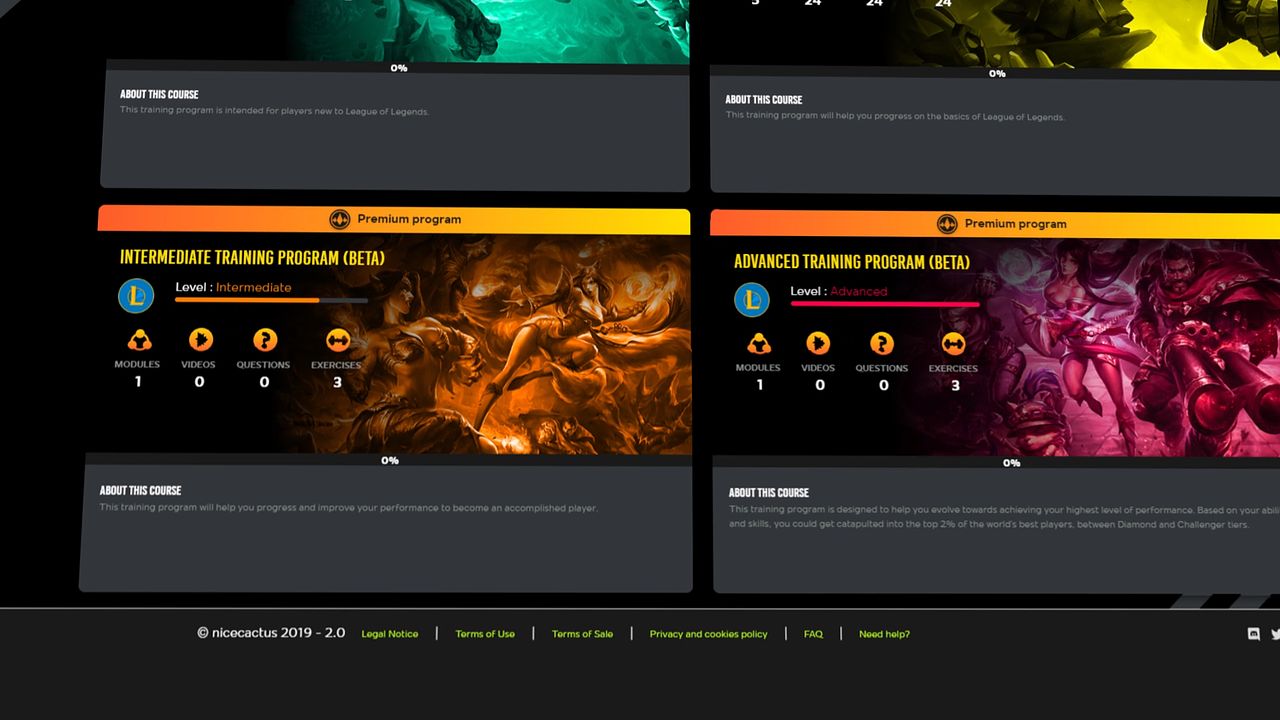Viewport: 1280px width, 720px height.
Task: Open Advanced Training Program (Beta) title
Action: 852,262
